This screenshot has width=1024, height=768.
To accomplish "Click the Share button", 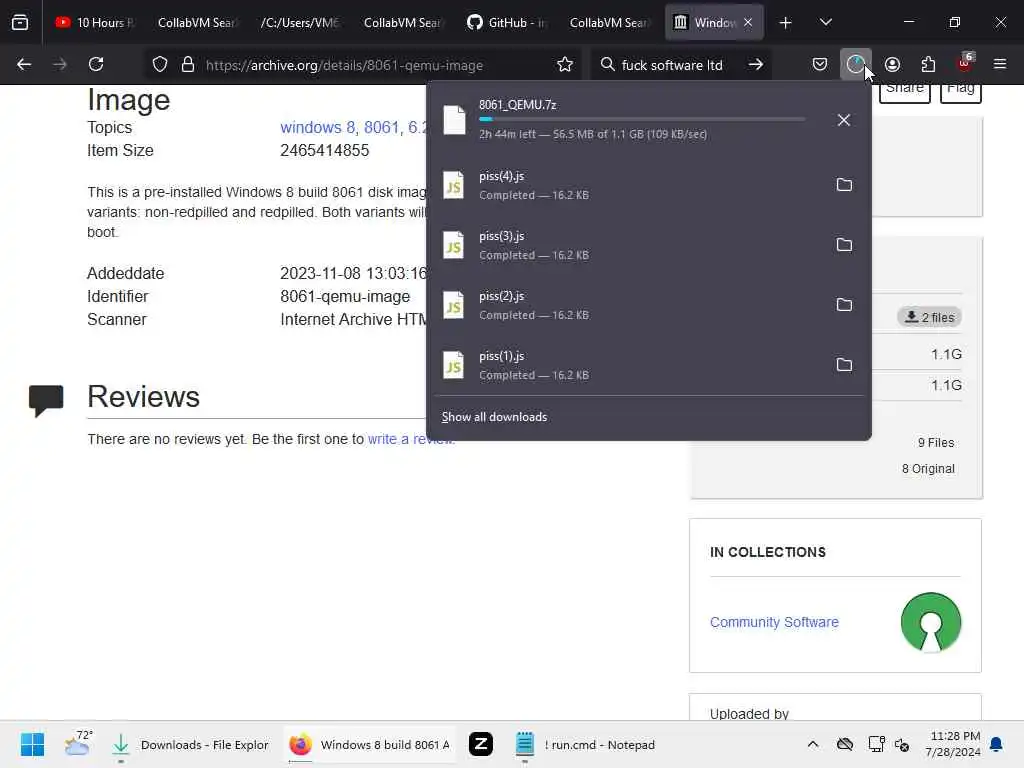I will tap(904, 91).
